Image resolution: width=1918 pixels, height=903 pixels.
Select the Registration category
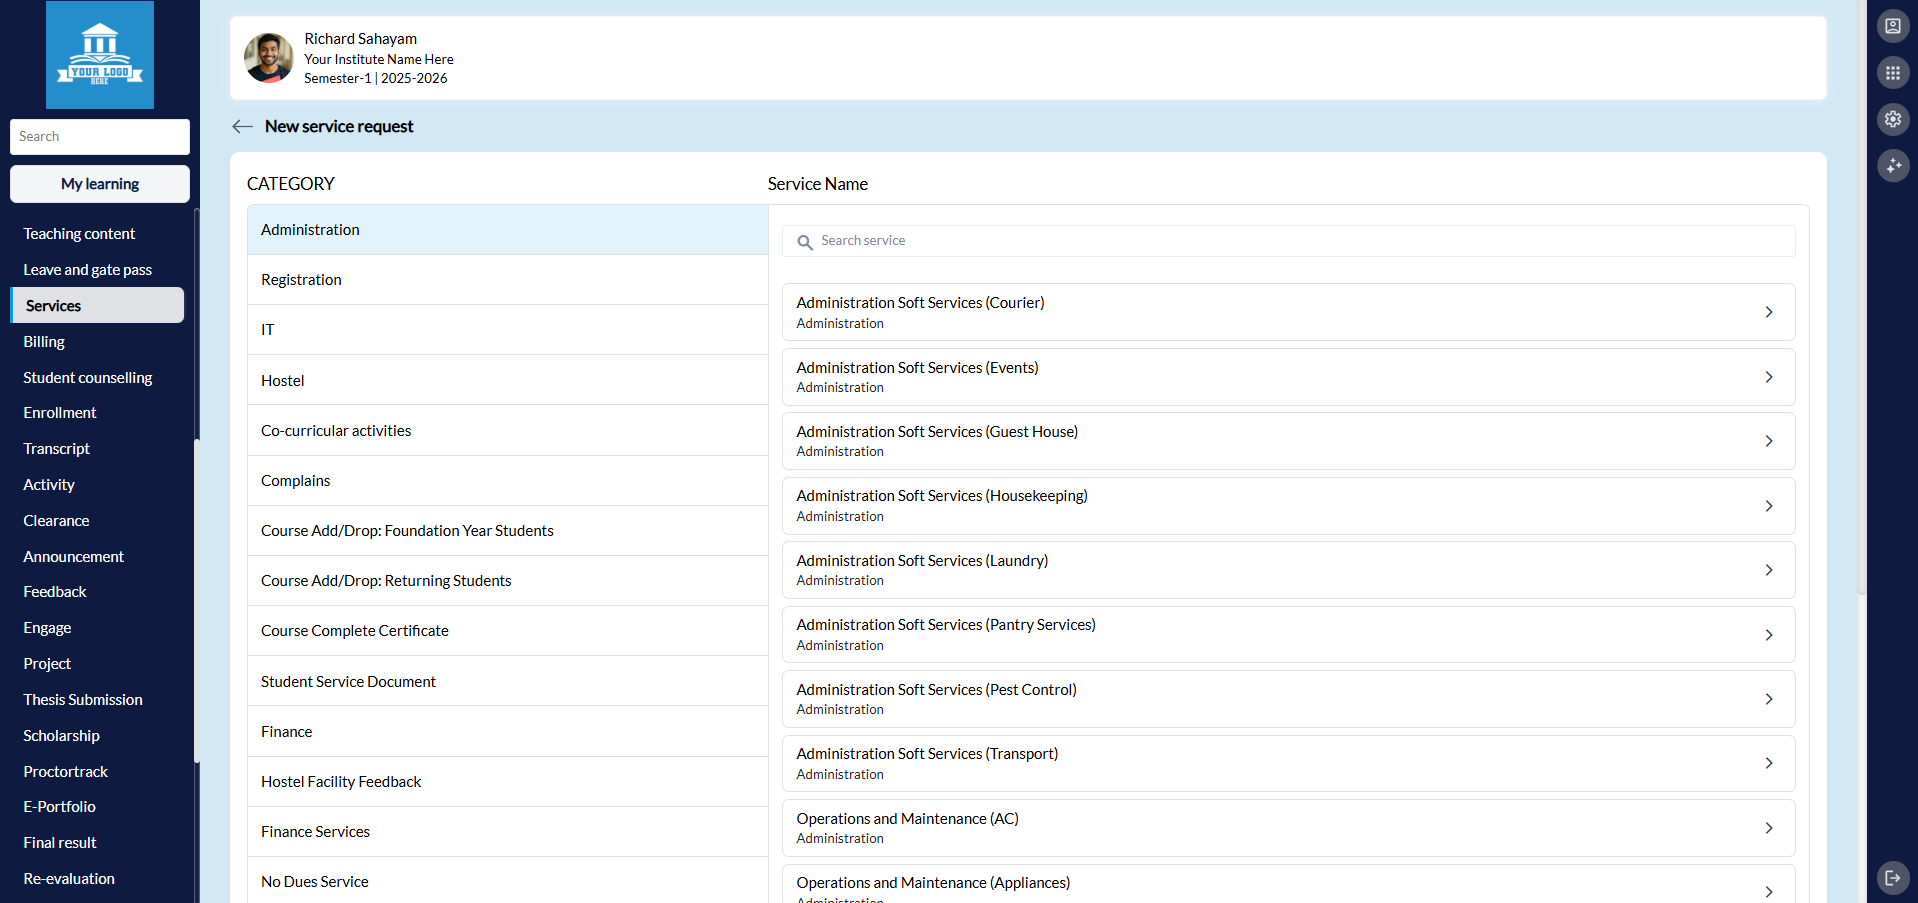pos(301,280)
